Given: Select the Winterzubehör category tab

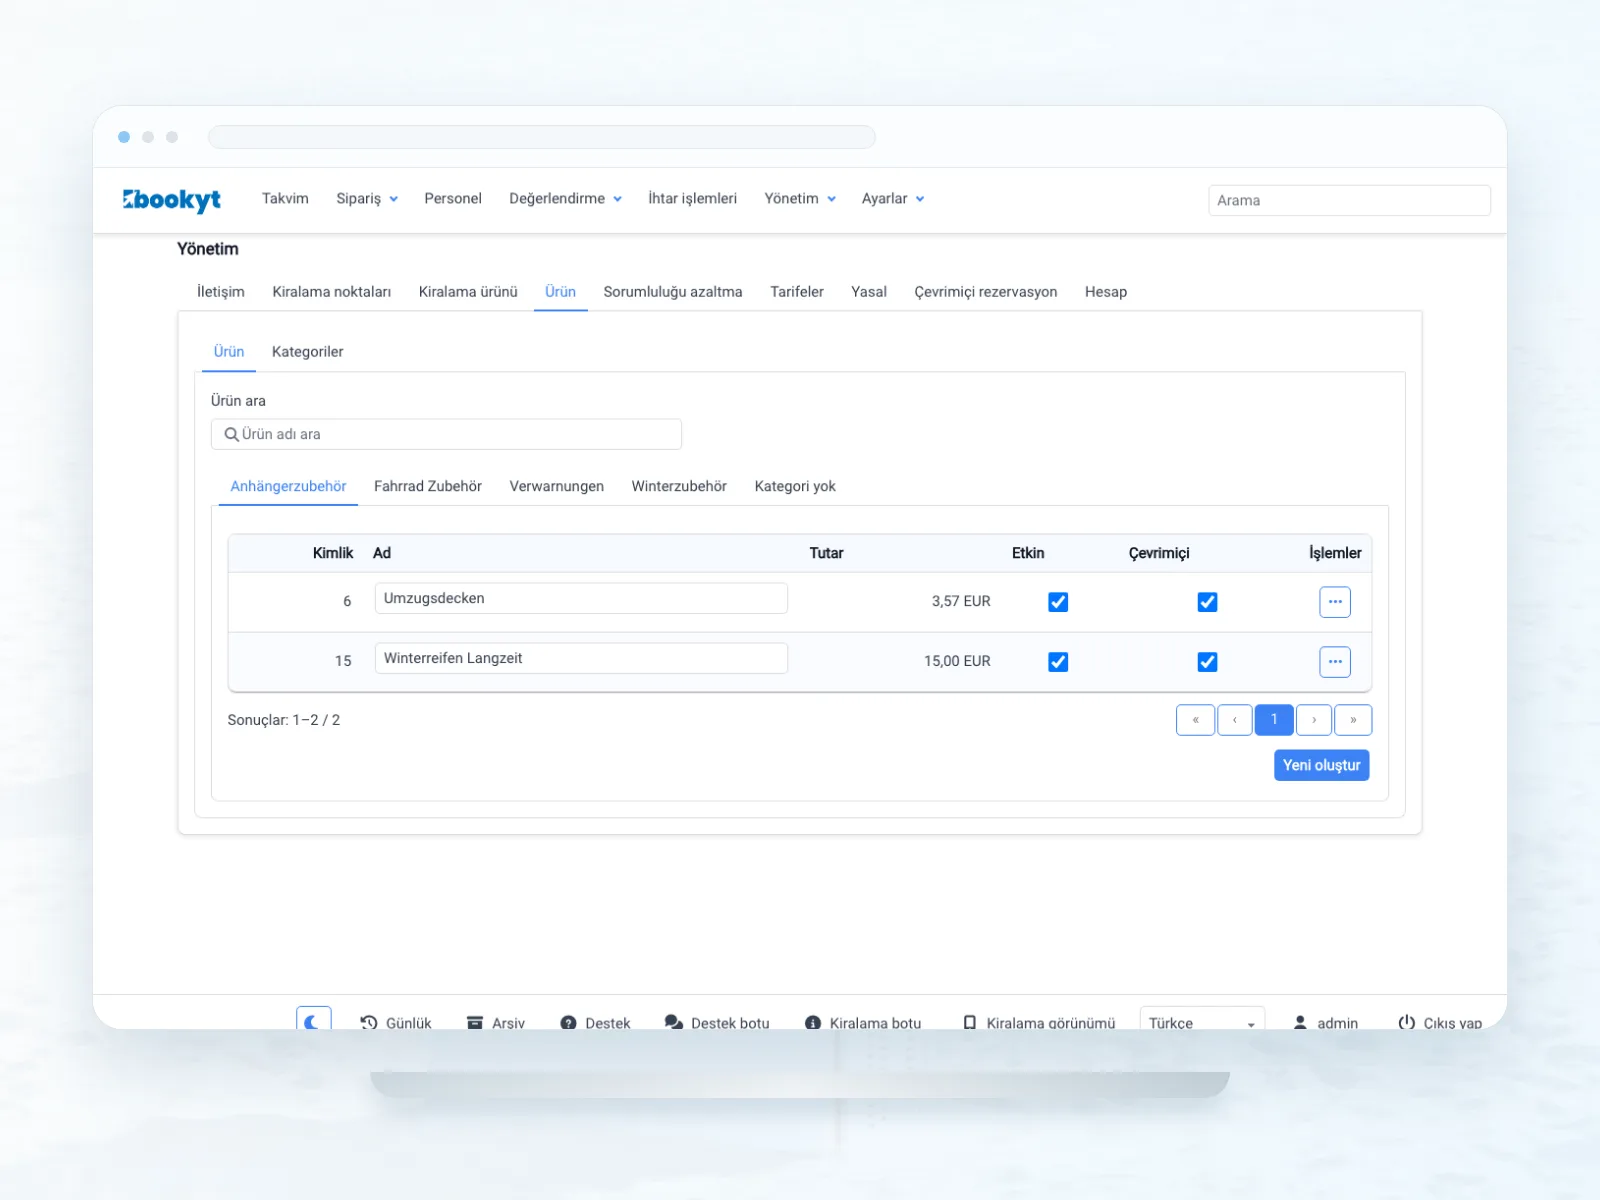Looking at the screenshot, I should [679, 487].
